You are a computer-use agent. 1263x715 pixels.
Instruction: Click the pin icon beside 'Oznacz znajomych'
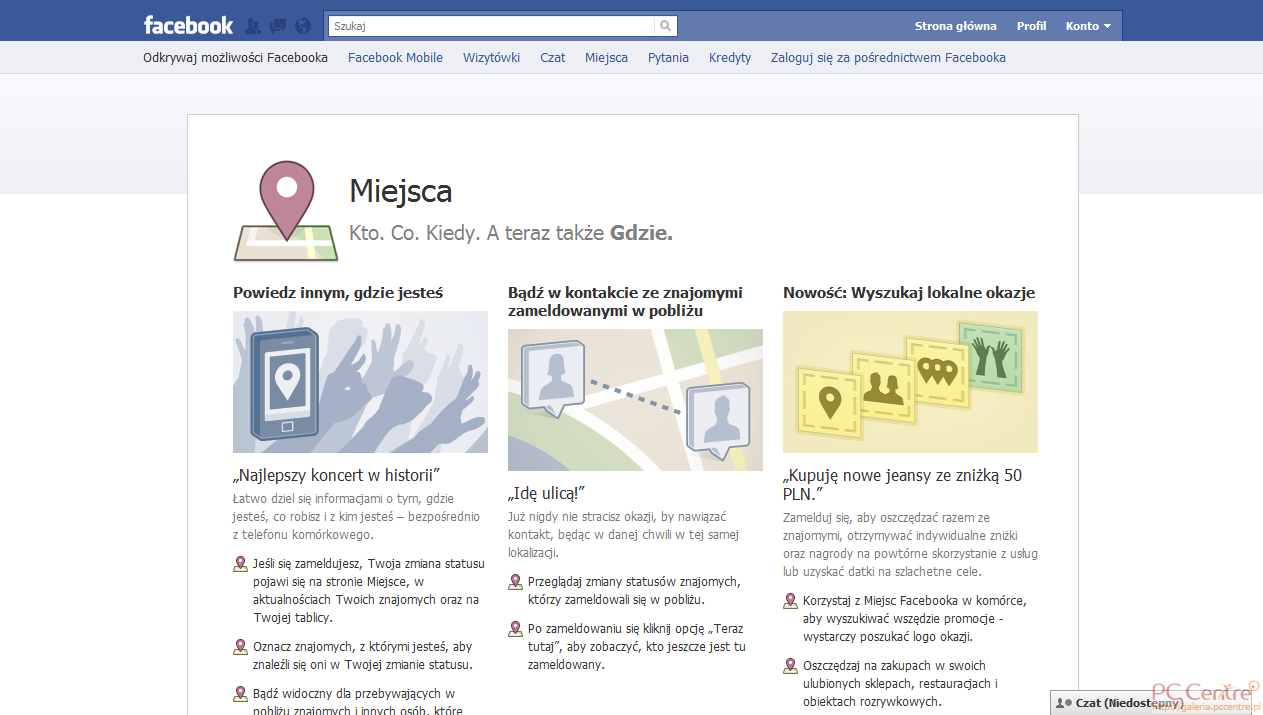(x=239, y=647)
